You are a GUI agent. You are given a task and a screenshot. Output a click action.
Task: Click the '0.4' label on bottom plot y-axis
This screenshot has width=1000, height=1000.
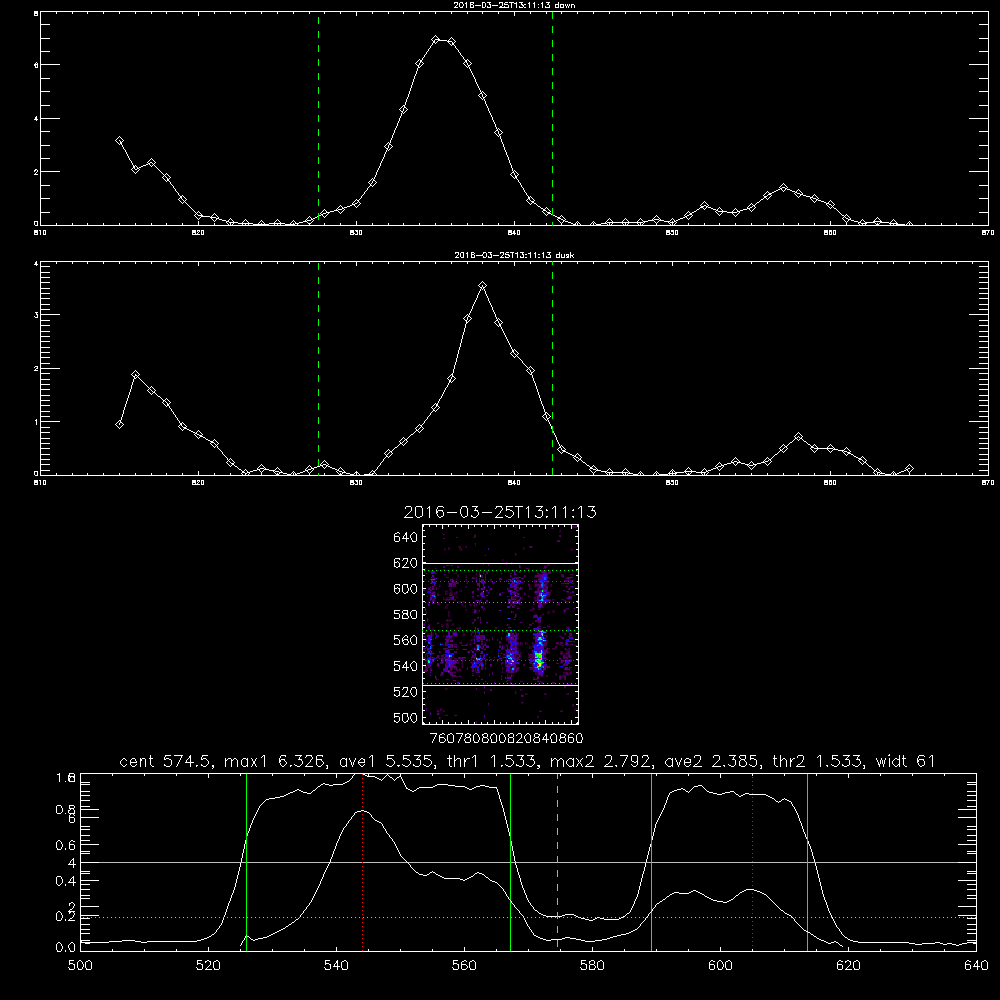(x=66, y=881)
